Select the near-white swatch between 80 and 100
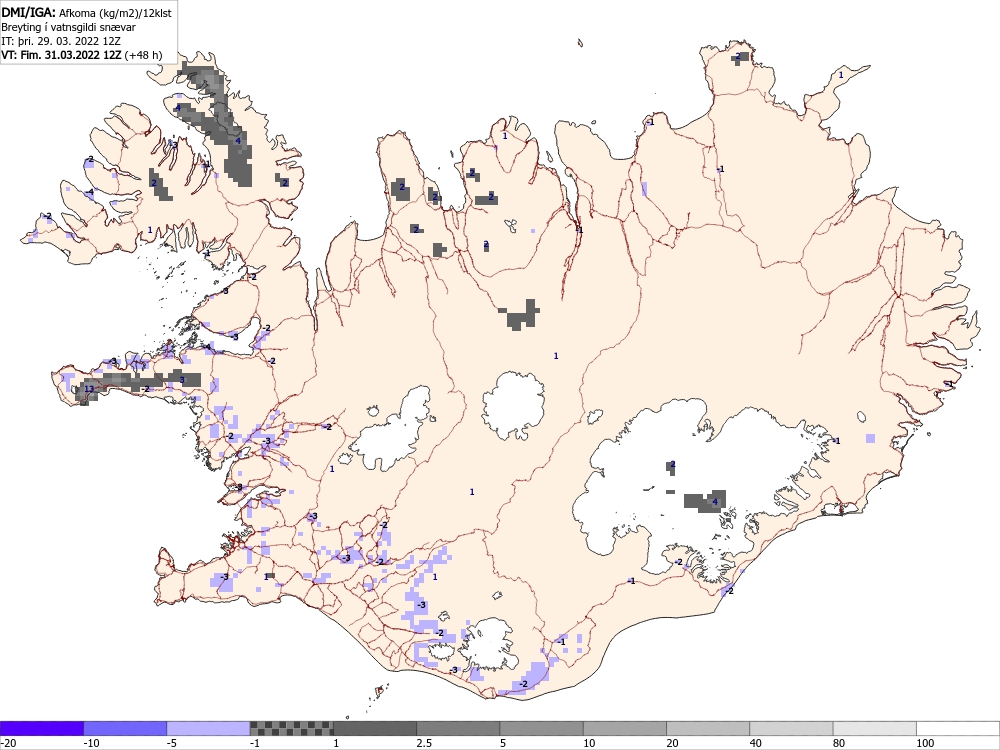This screenshot has width=1000, height=750. 875,728
